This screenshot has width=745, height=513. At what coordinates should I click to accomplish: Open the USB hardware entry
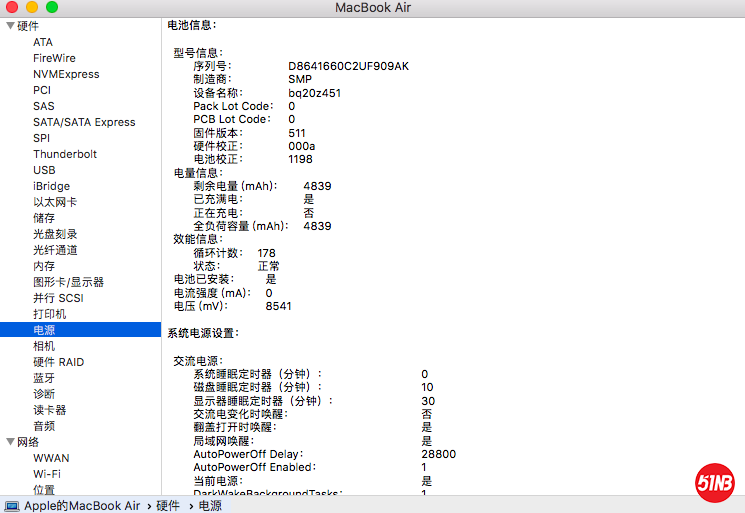(x=44, y=170)
